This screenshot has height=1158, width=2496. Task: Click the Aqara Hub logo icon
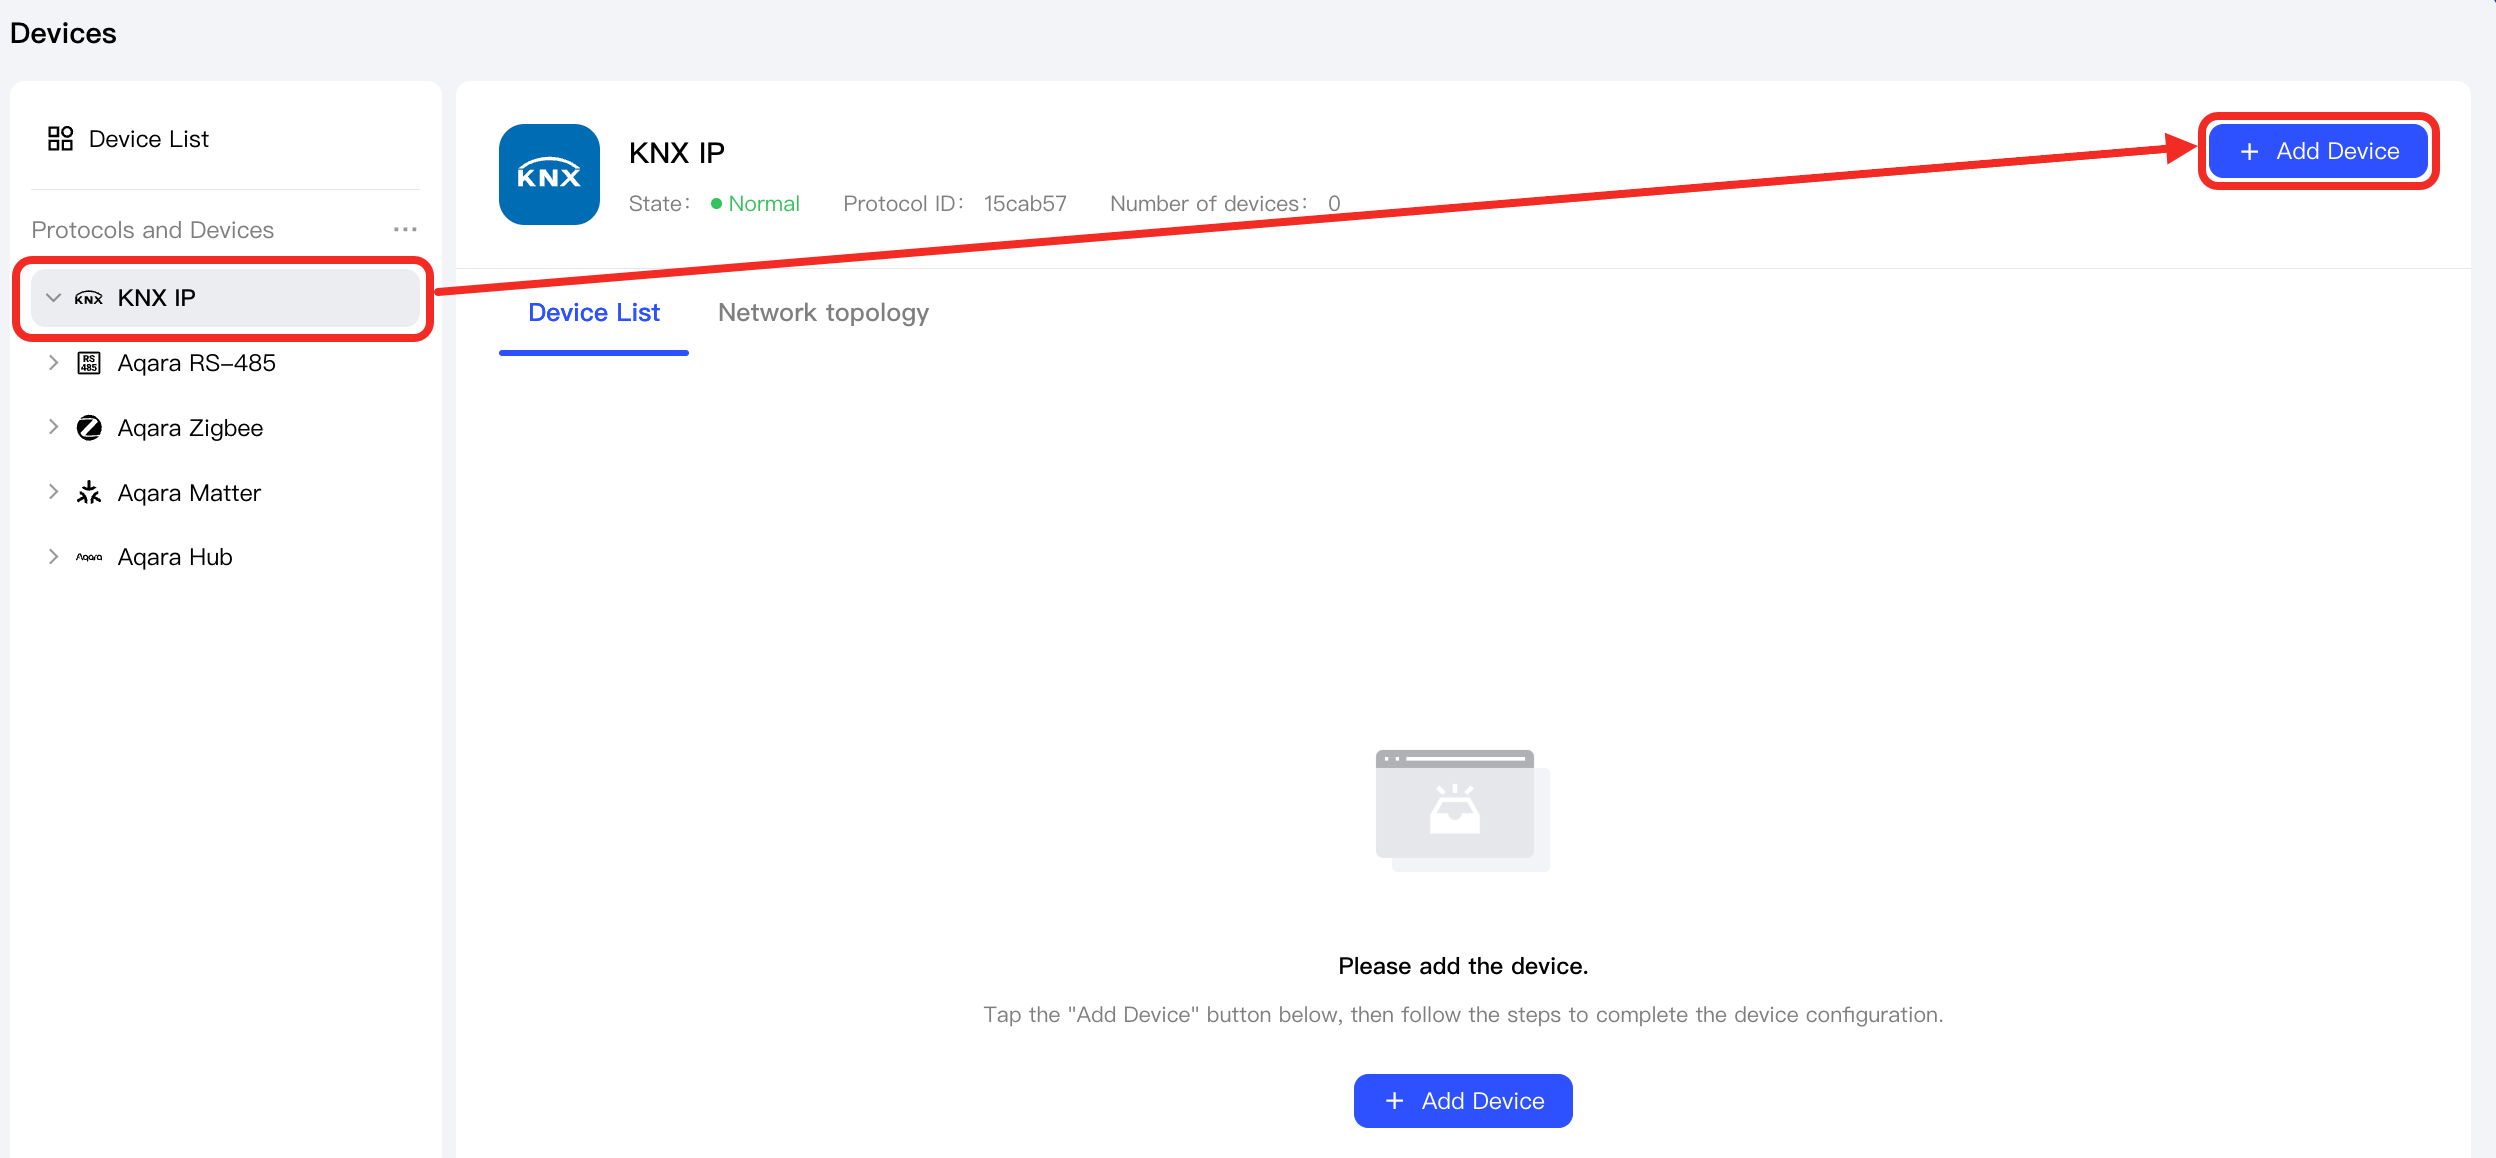point(89,557)
